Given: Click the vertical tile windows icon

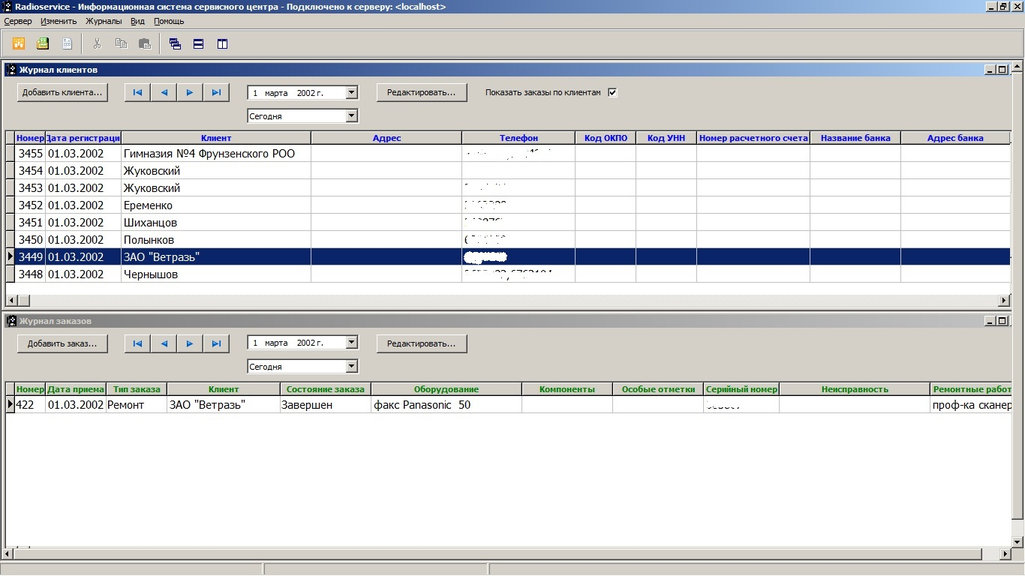Looking at the screenshot, I should [221, 43].
